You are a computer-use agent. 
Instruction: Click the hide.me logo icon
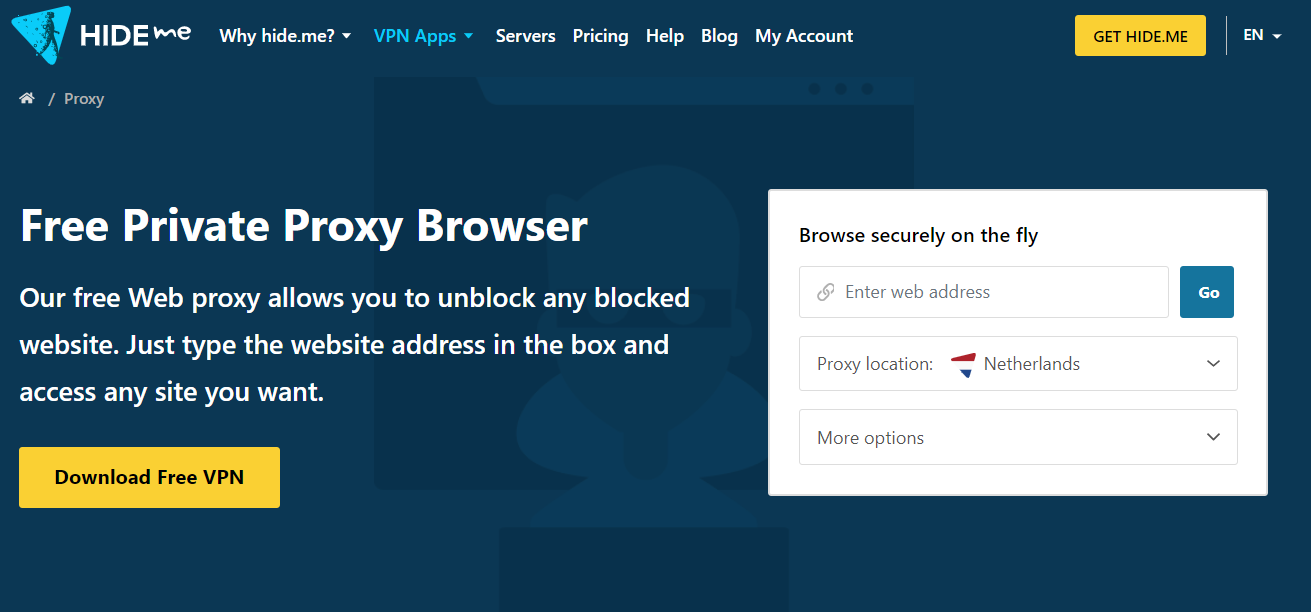pos(41,35)
